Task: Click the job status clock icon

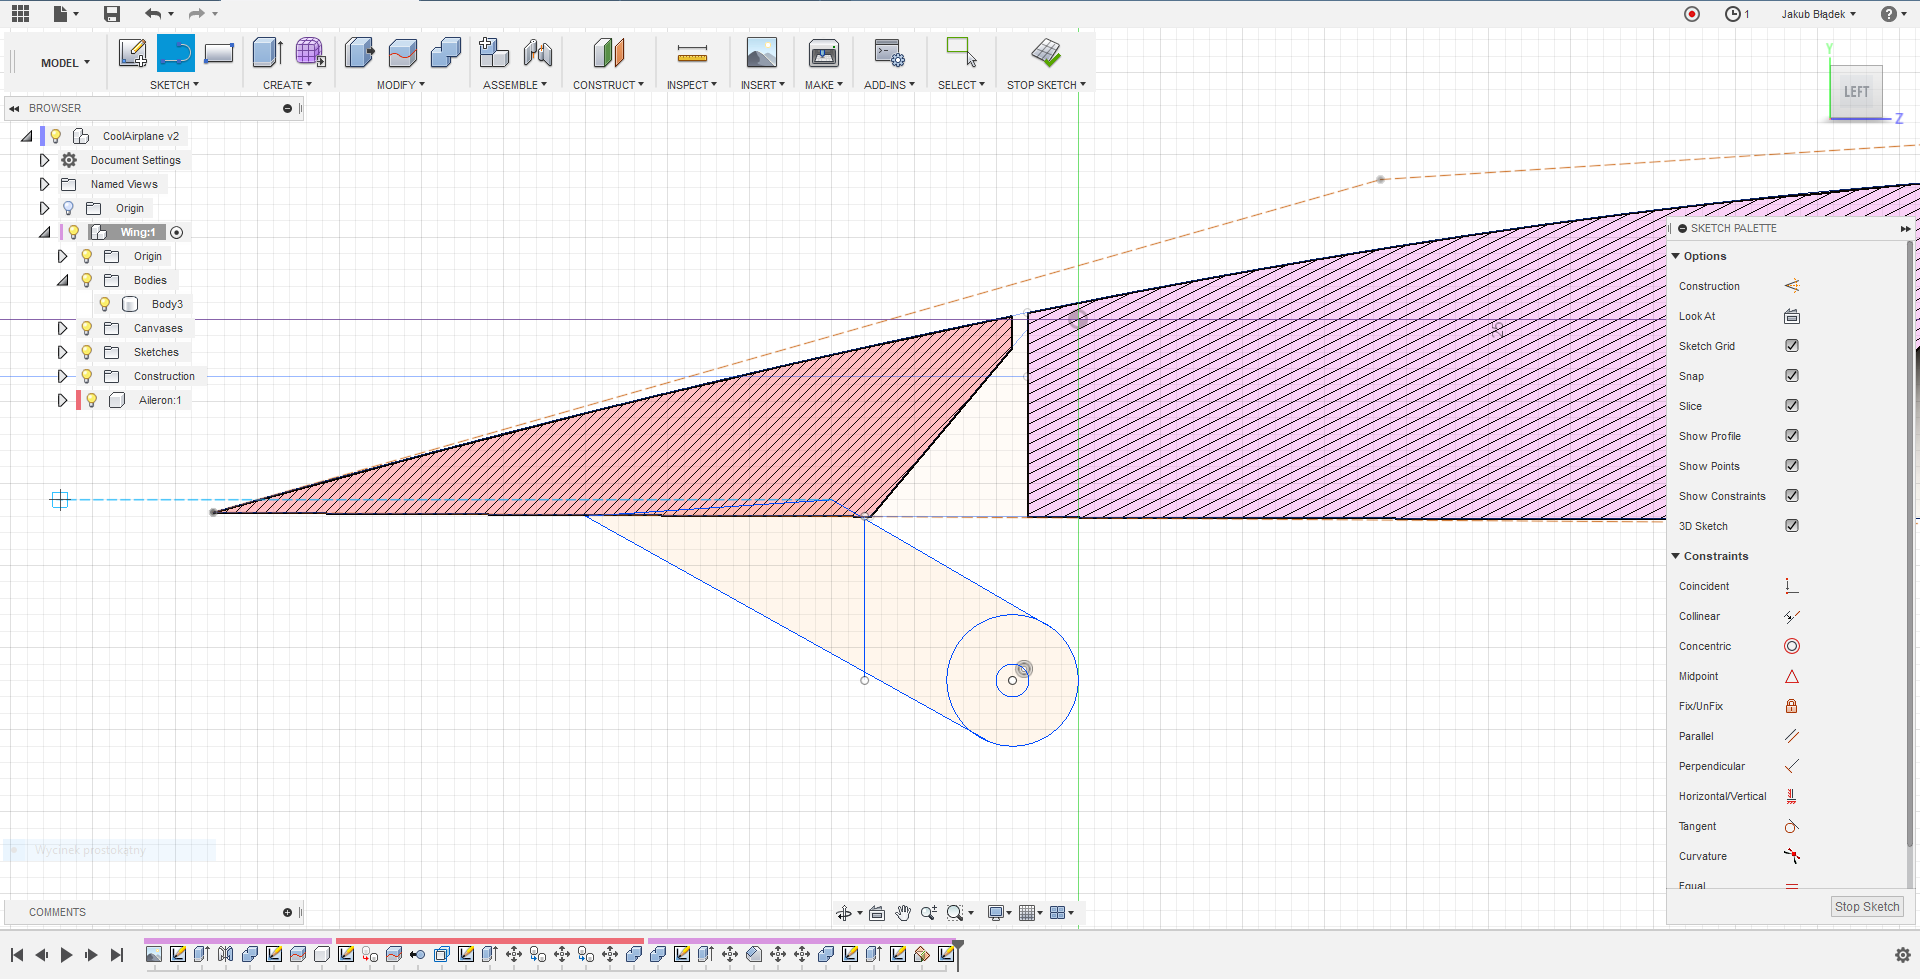Action: pos(1733,14)
